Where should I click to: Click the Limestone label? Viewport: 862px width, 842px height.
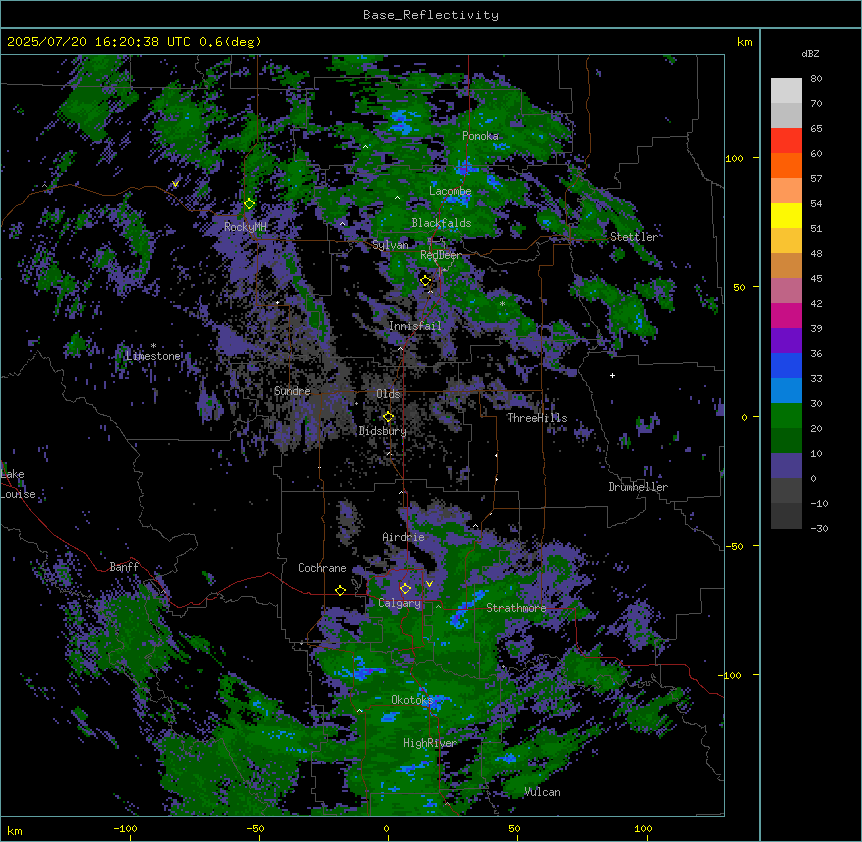153,356
